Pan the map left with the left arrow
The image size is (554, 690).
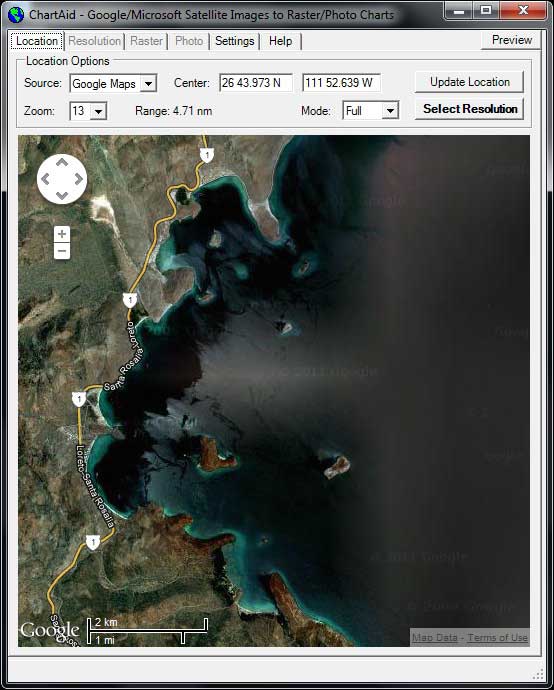click(x=45, y=179)
